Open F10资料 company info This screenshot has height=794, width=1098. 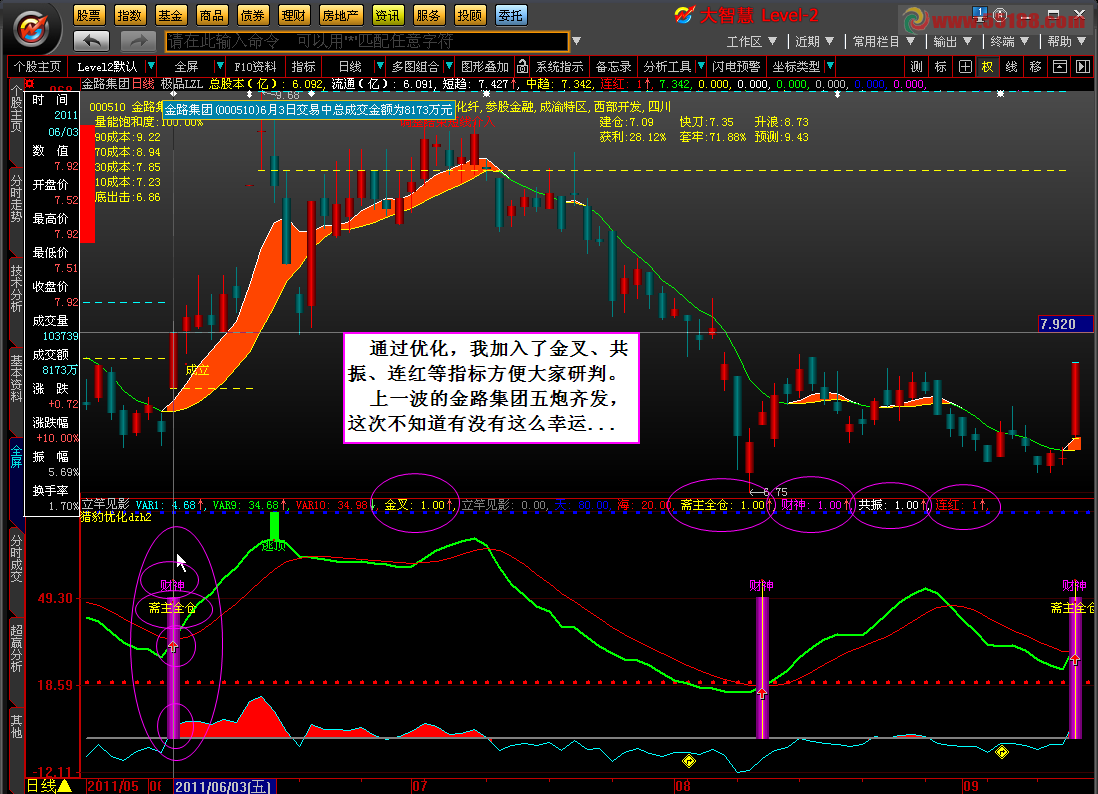pyautogui.click(x=255, y=67)
